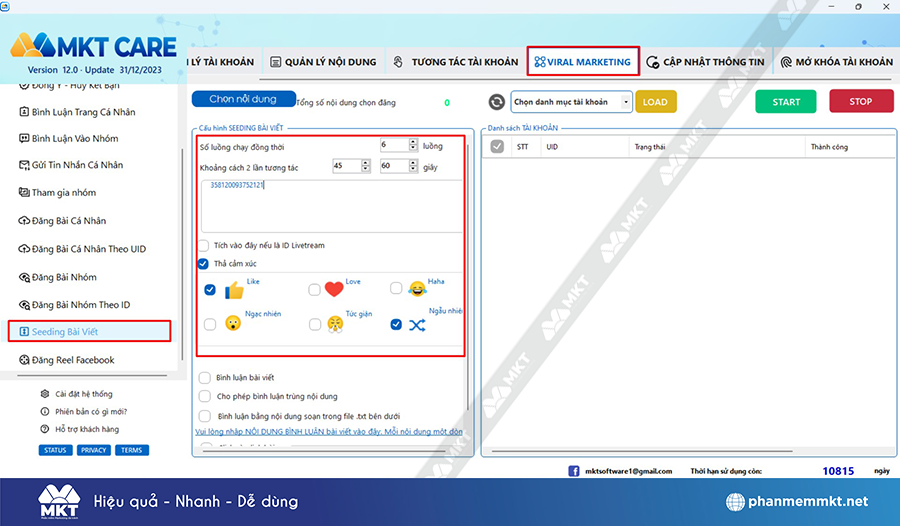Click the stepper on the 60 seconds field
The height and width of the screenshot is (526, 900).
413,166
